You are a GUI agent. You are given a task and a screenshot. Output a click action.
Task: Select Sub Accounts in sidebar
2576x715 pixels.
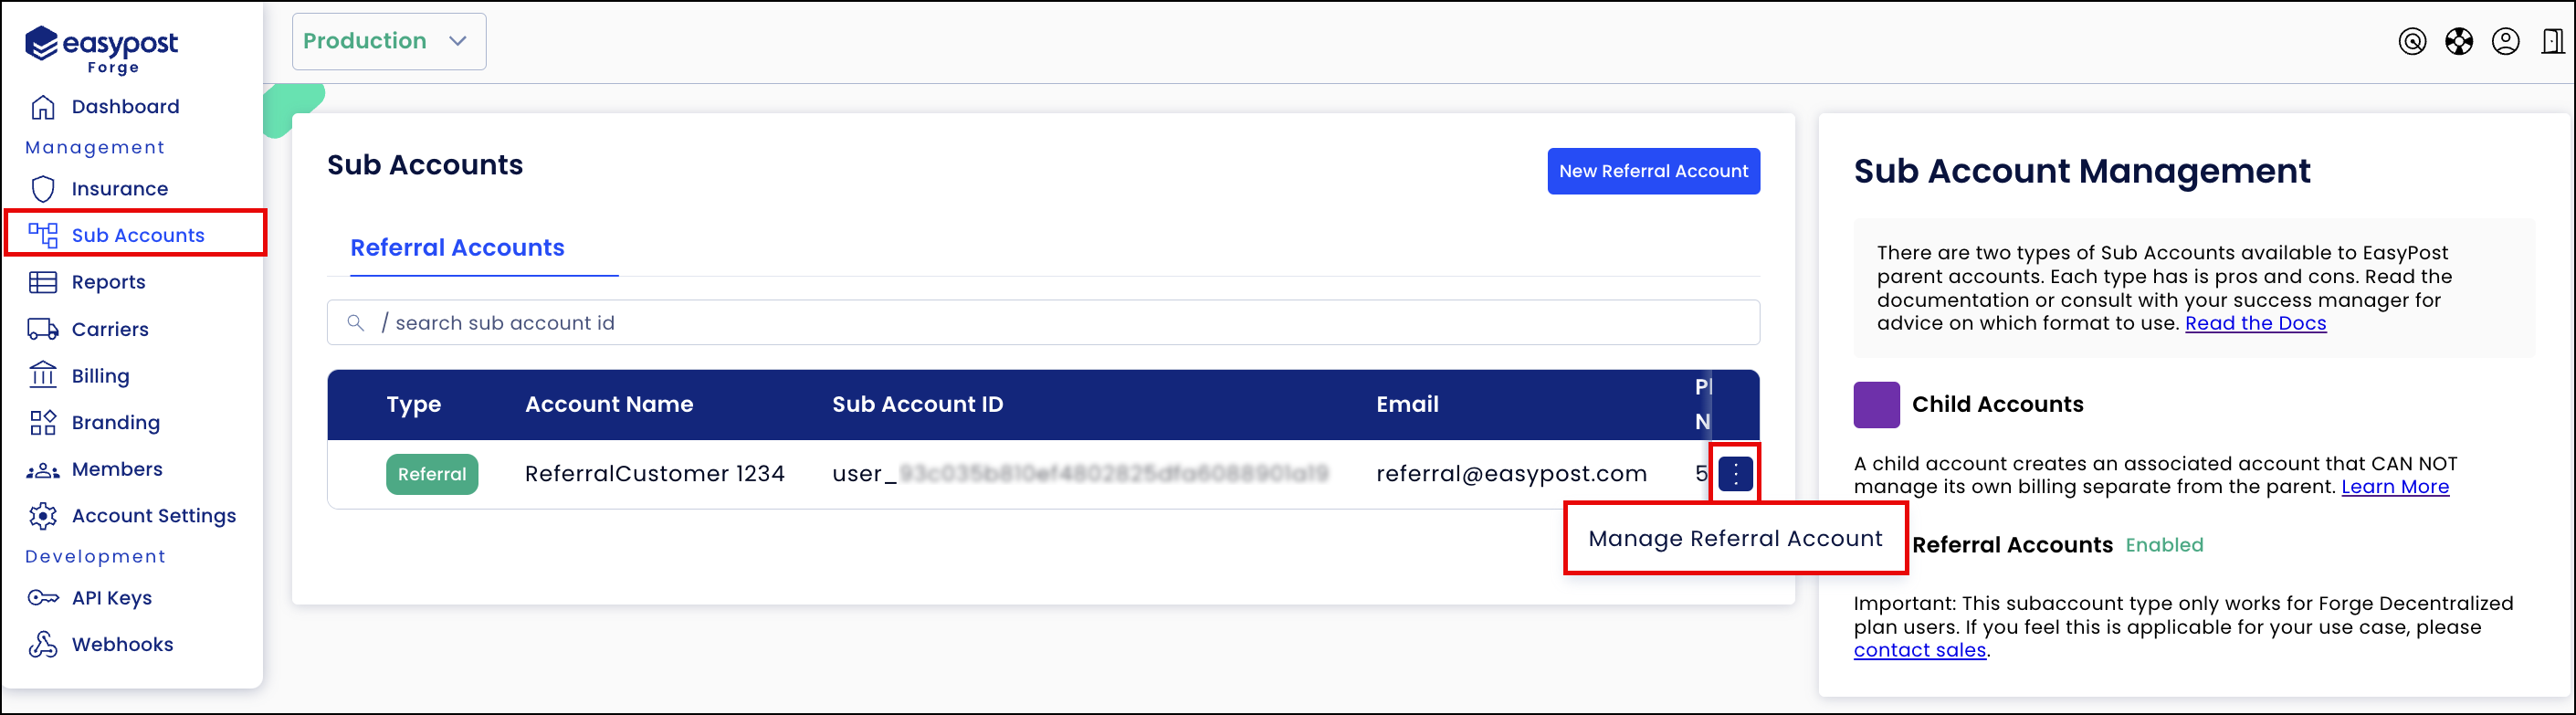[x=138, y=235]
